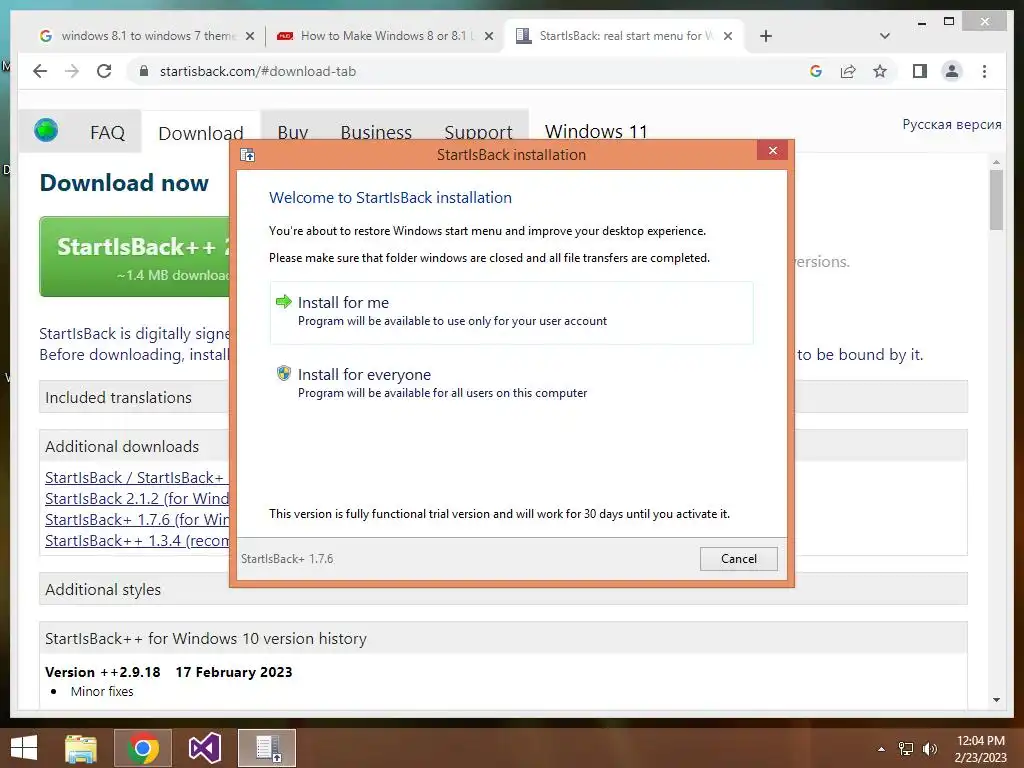
Task: Select the StartIsBack browser tab
Action: [x=624, y=36]
